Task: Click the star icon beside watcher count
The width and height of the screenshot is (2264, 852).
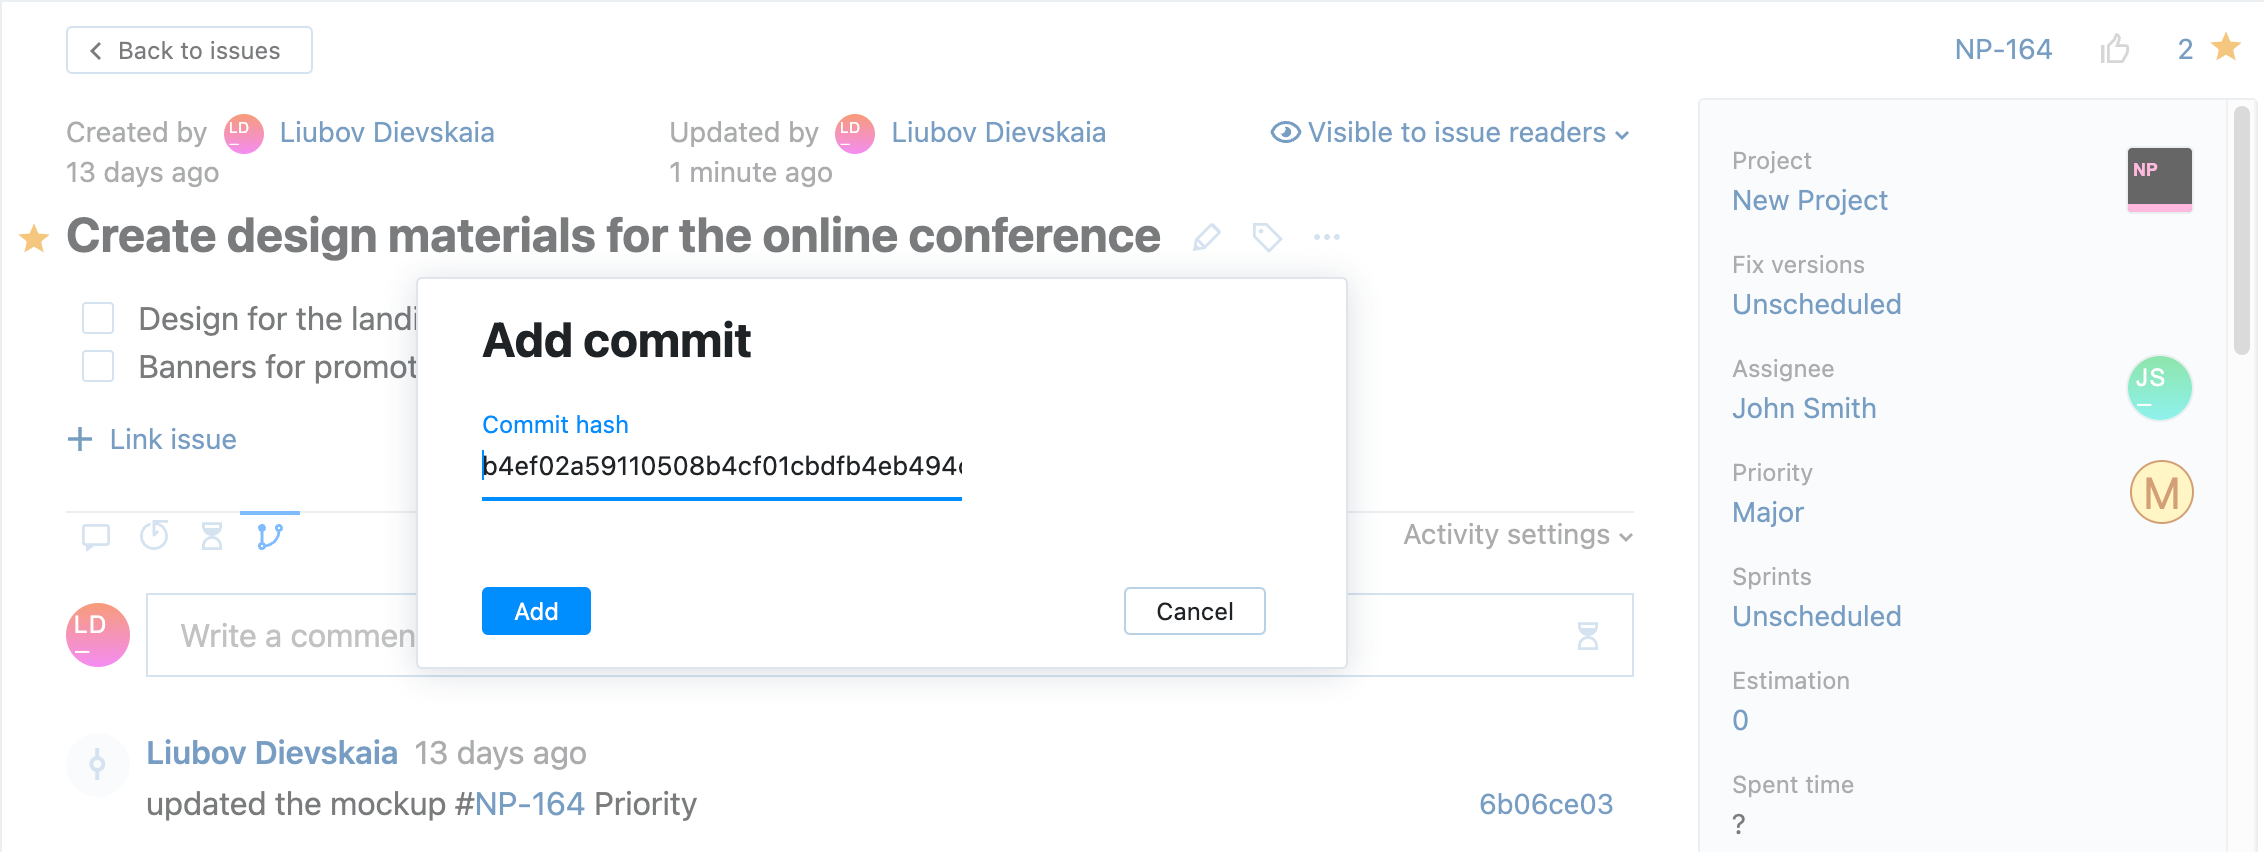Action: pyautogui.click(x=2226, y=47)
